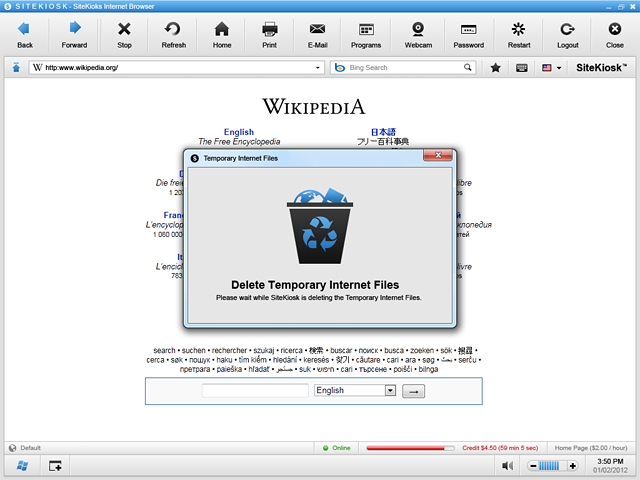Open the E-Mail tool
The height and width of the screenshot is (480, 640).
317,35
